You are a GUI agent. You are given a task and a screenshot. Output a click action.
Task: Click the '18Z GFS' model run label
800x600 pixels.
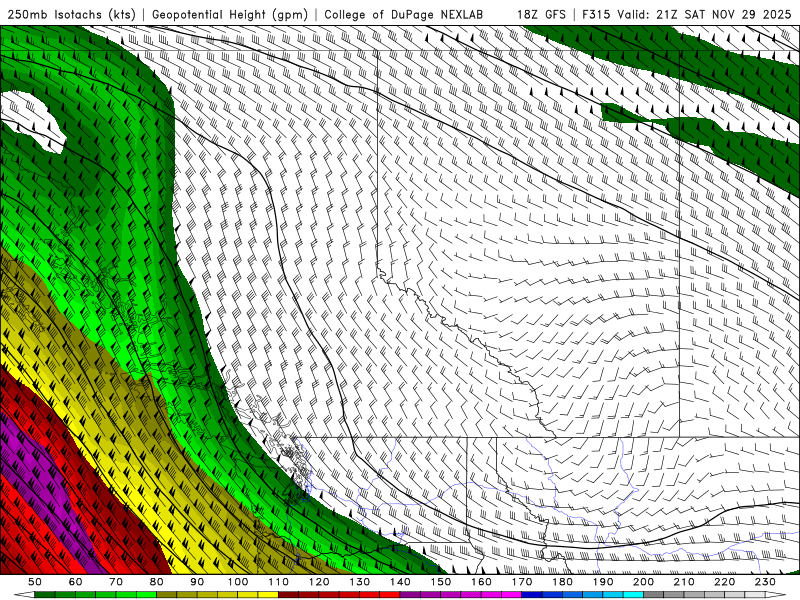(x=541, y=14)
